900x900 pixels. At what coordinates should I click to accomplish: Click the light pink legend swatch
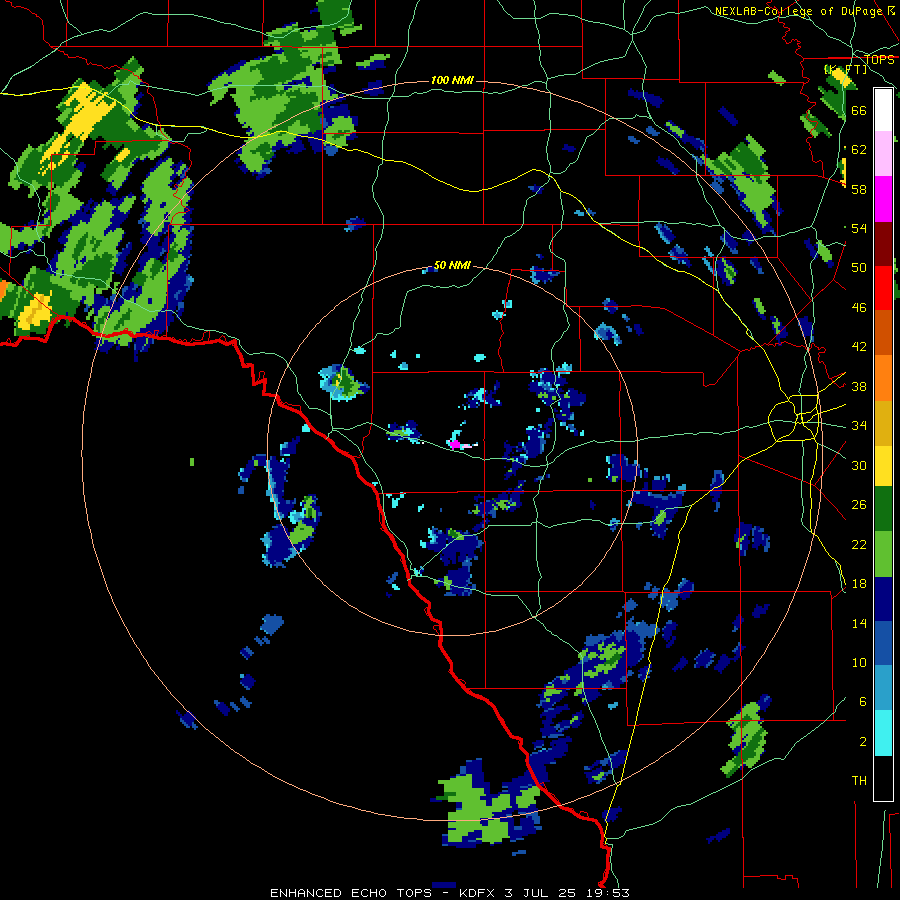883,153
